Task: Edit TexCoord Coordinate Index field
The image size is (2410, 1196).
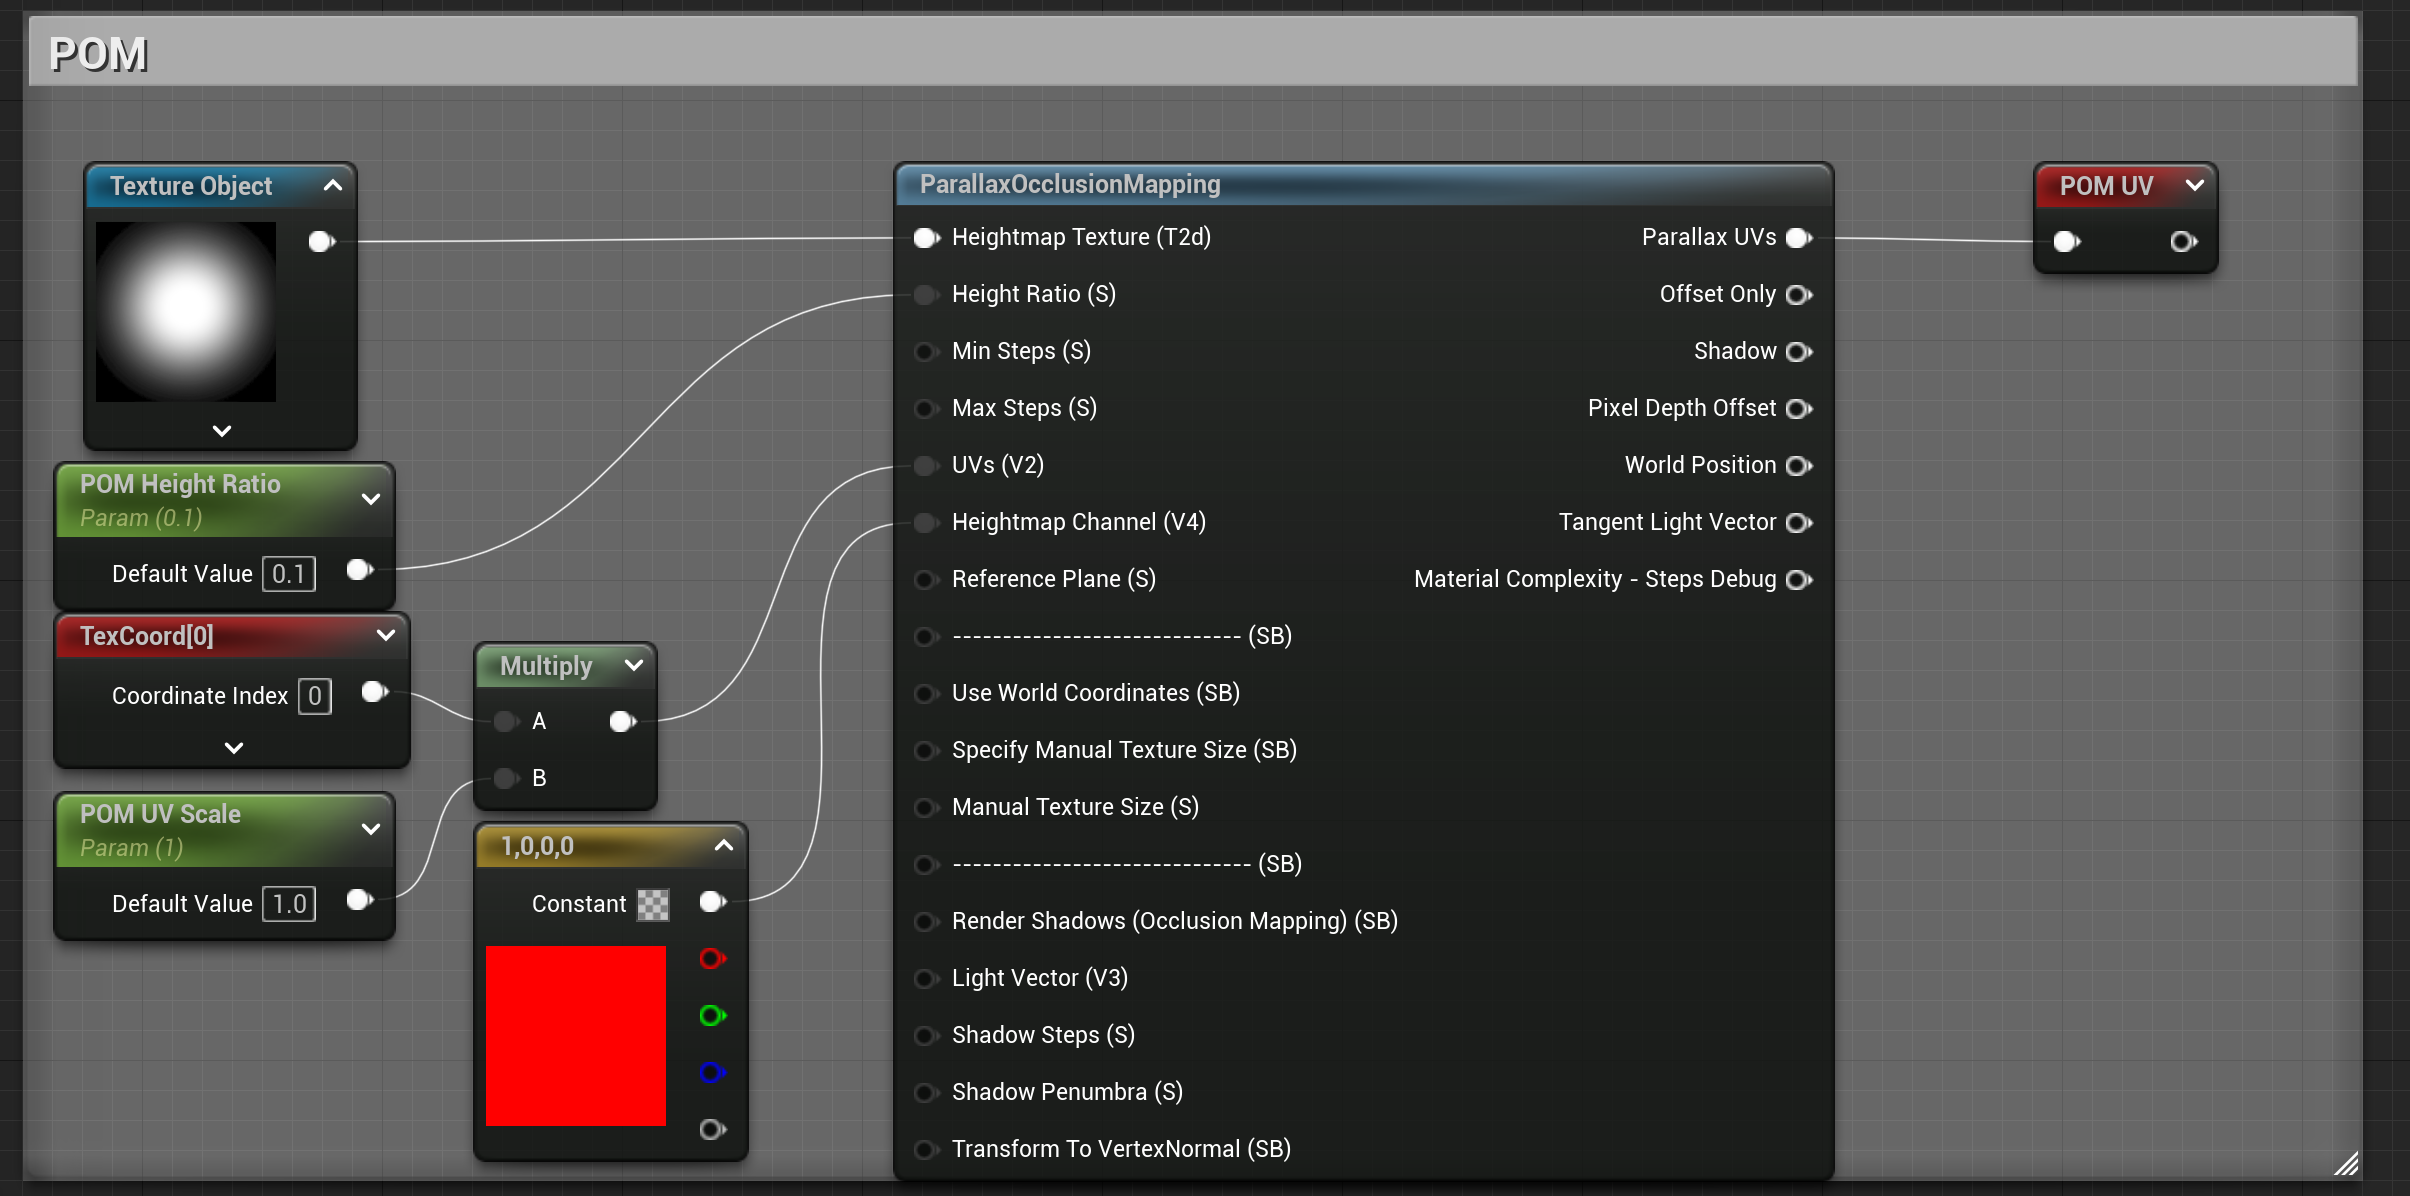Action: (315, 696)
